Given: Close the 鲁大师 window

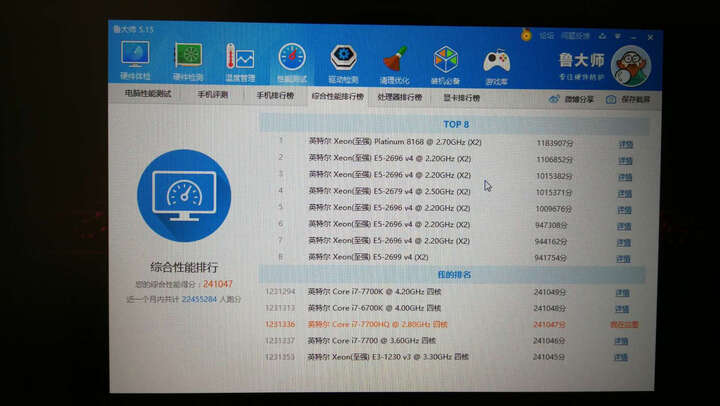Looking at the screenshot, I should click(650, 38).
